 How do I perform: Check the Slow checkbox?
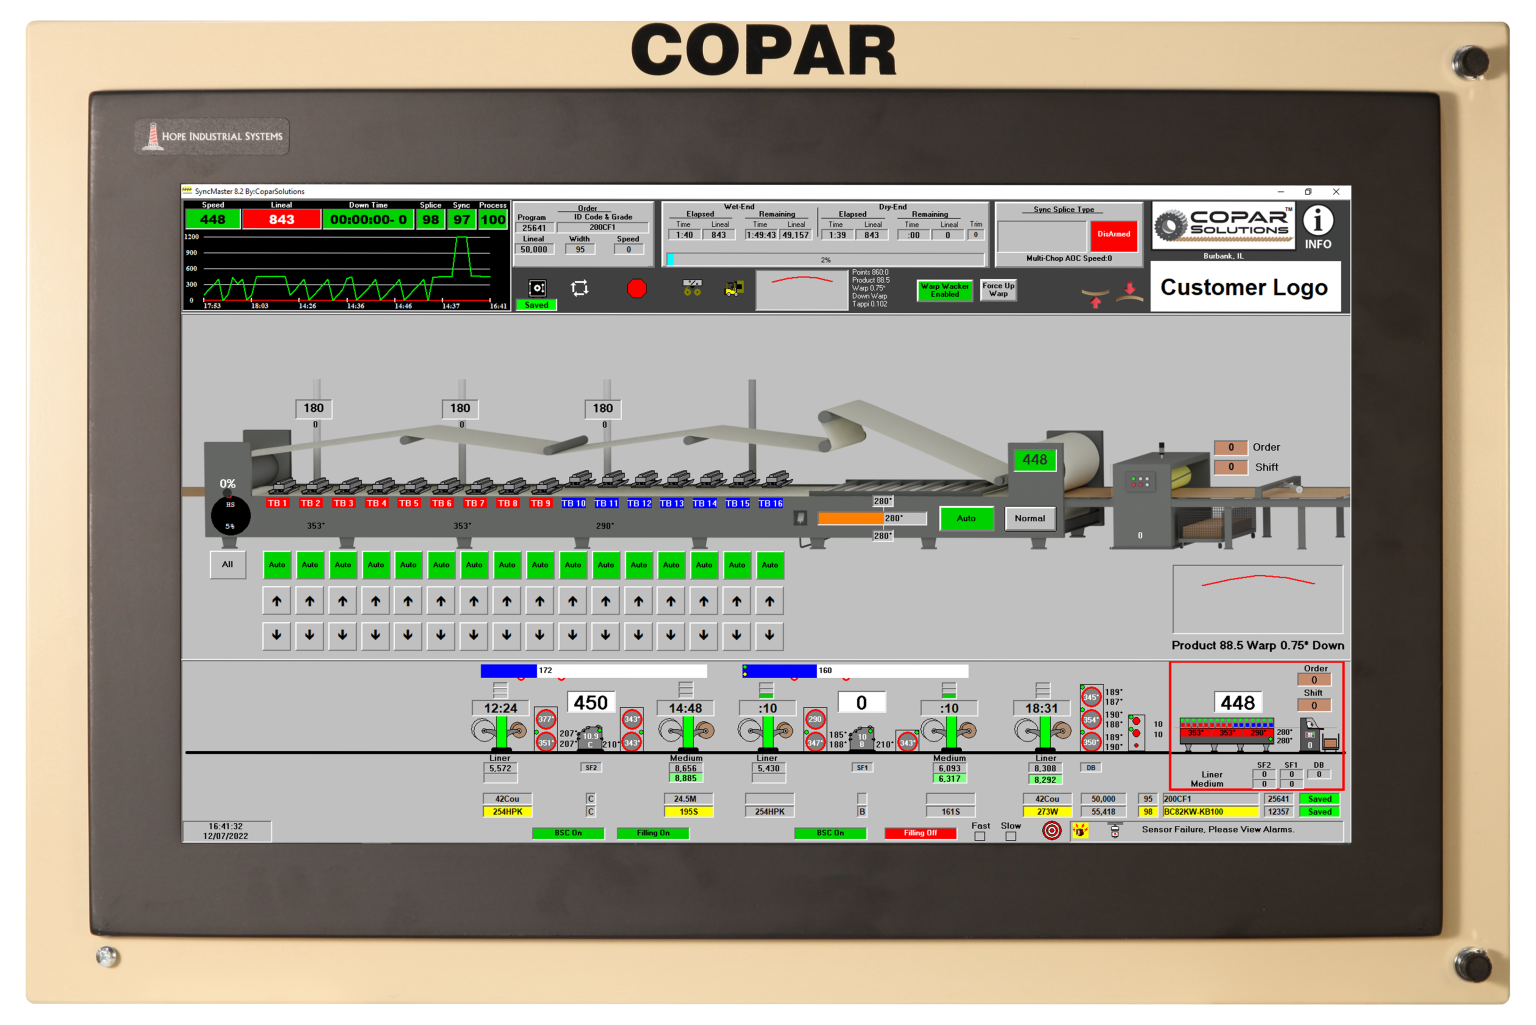pyautogui.click(x=1010, y=834)
